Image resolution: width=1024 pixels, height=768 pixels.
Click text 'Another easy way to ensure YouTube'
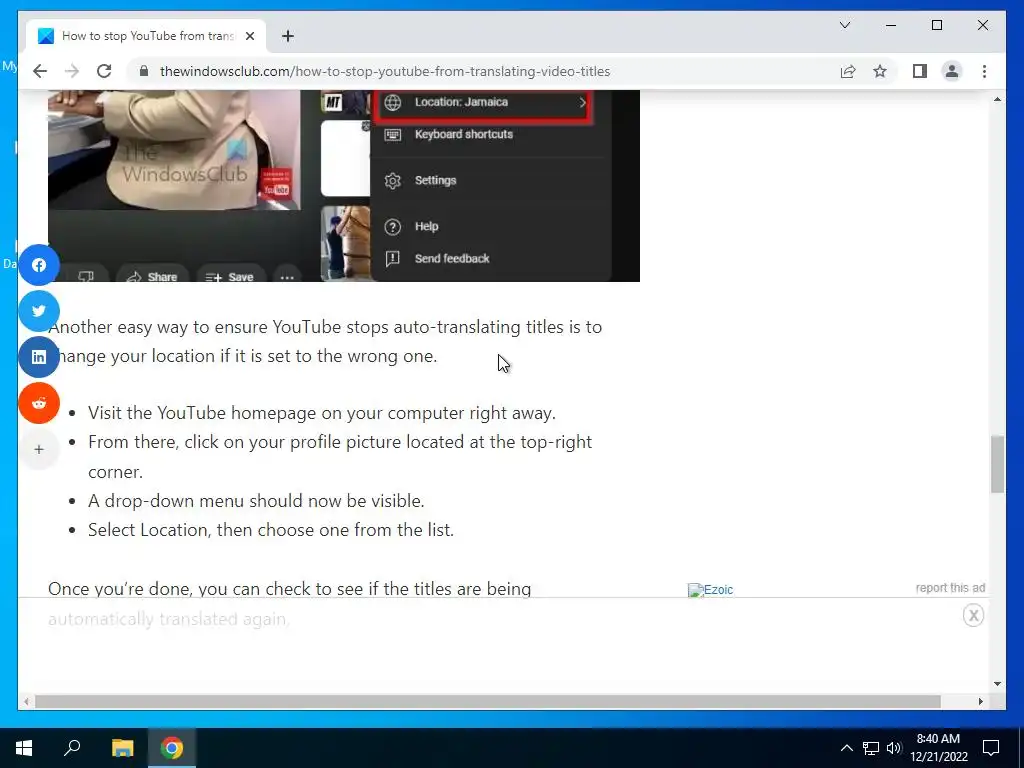tap(196, 327)
